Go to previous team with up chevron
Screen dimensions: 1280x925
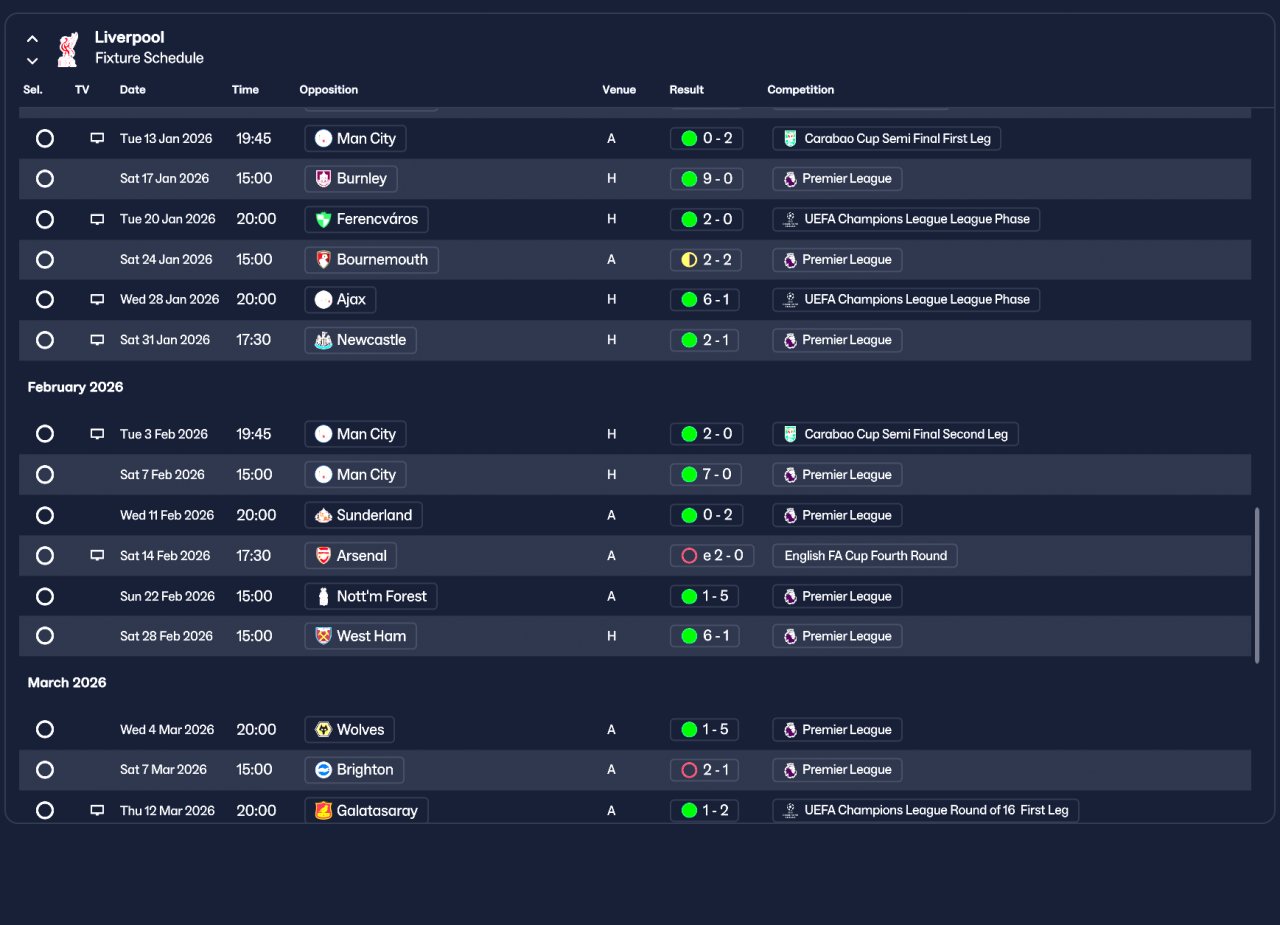(32, 39)
